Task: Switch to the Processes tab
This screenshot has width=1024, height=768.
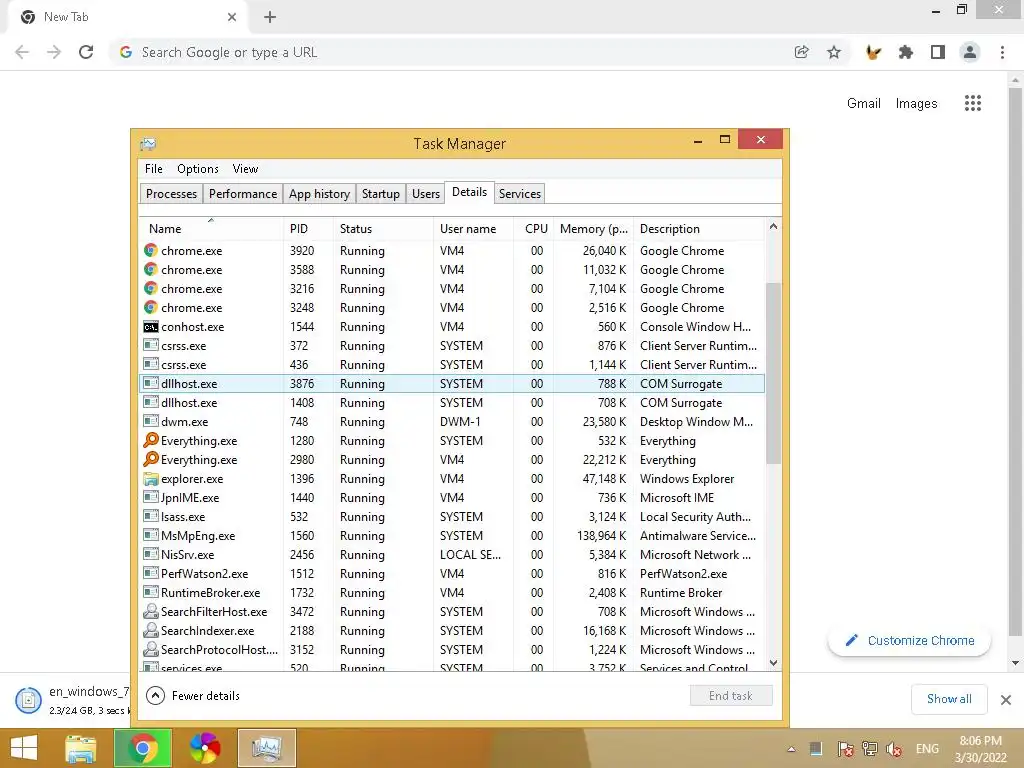Action: tap(171, 193)
